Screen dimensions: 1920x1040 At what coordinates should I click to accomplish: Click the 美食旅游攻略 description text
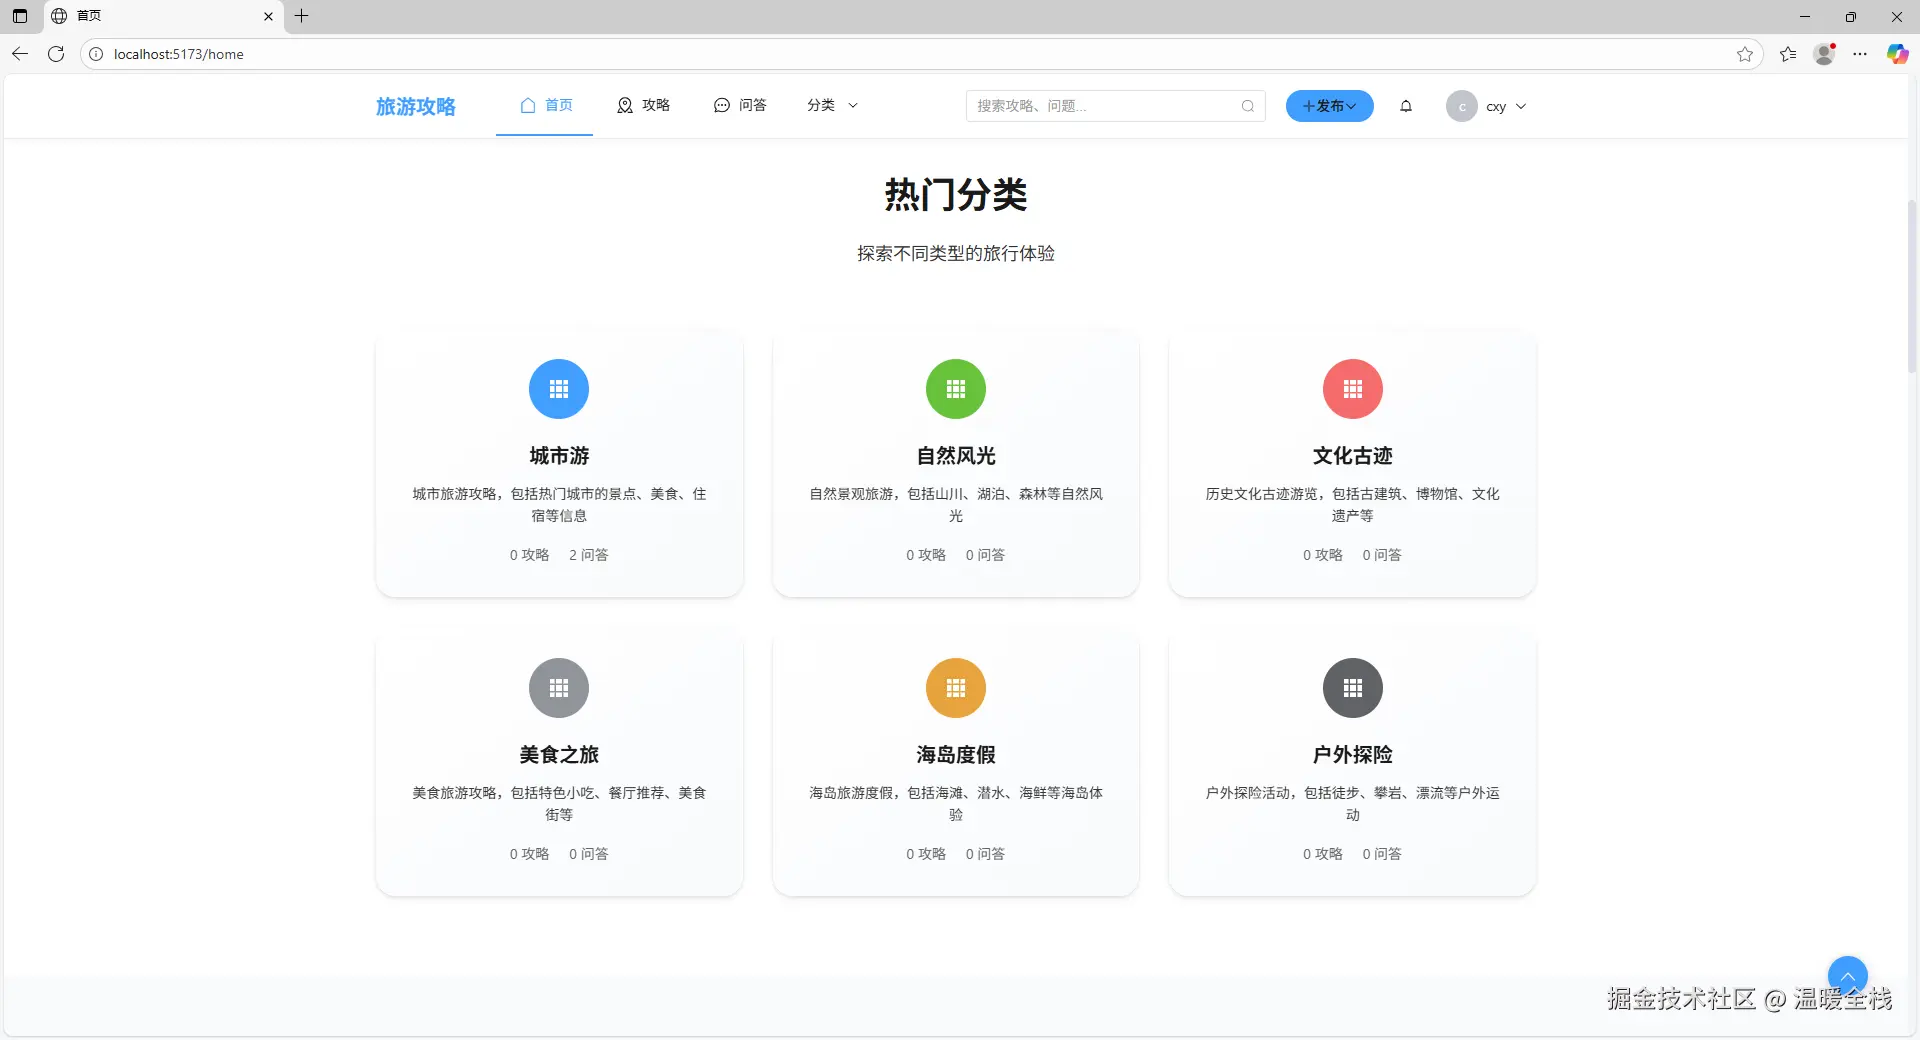coord(559,804)
